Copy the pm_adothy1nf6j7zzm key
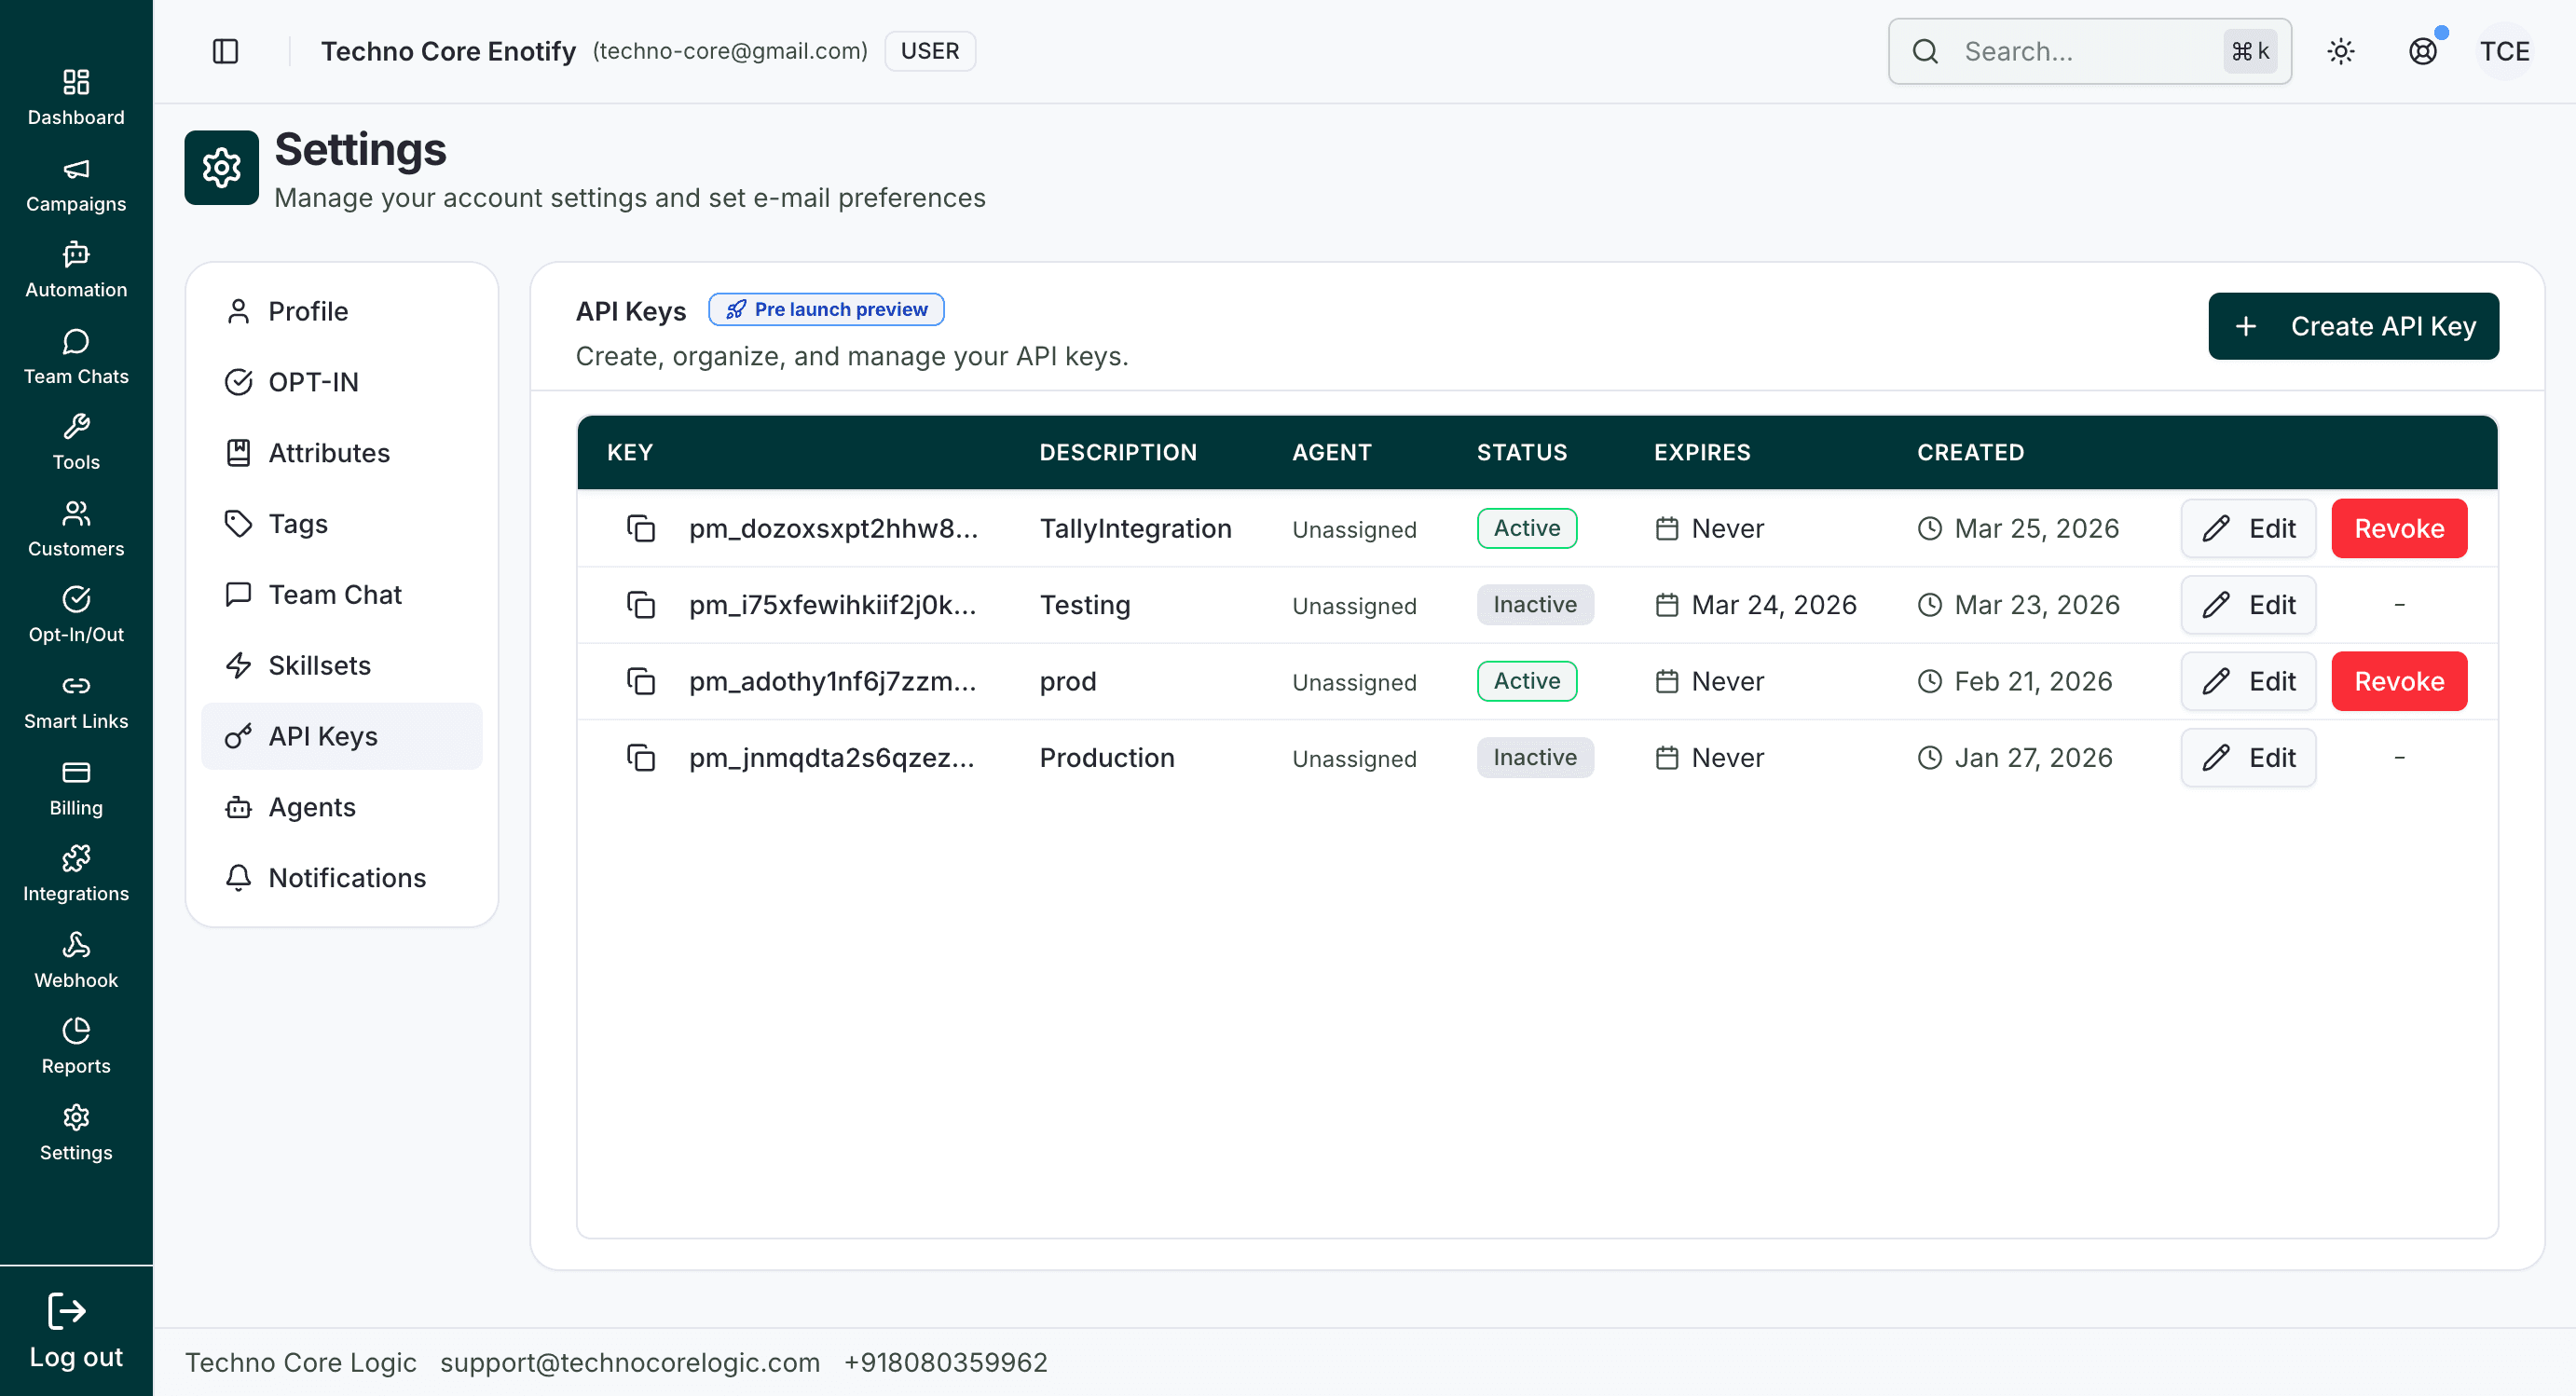The image size is (2576, 1396). coord(641,681)
